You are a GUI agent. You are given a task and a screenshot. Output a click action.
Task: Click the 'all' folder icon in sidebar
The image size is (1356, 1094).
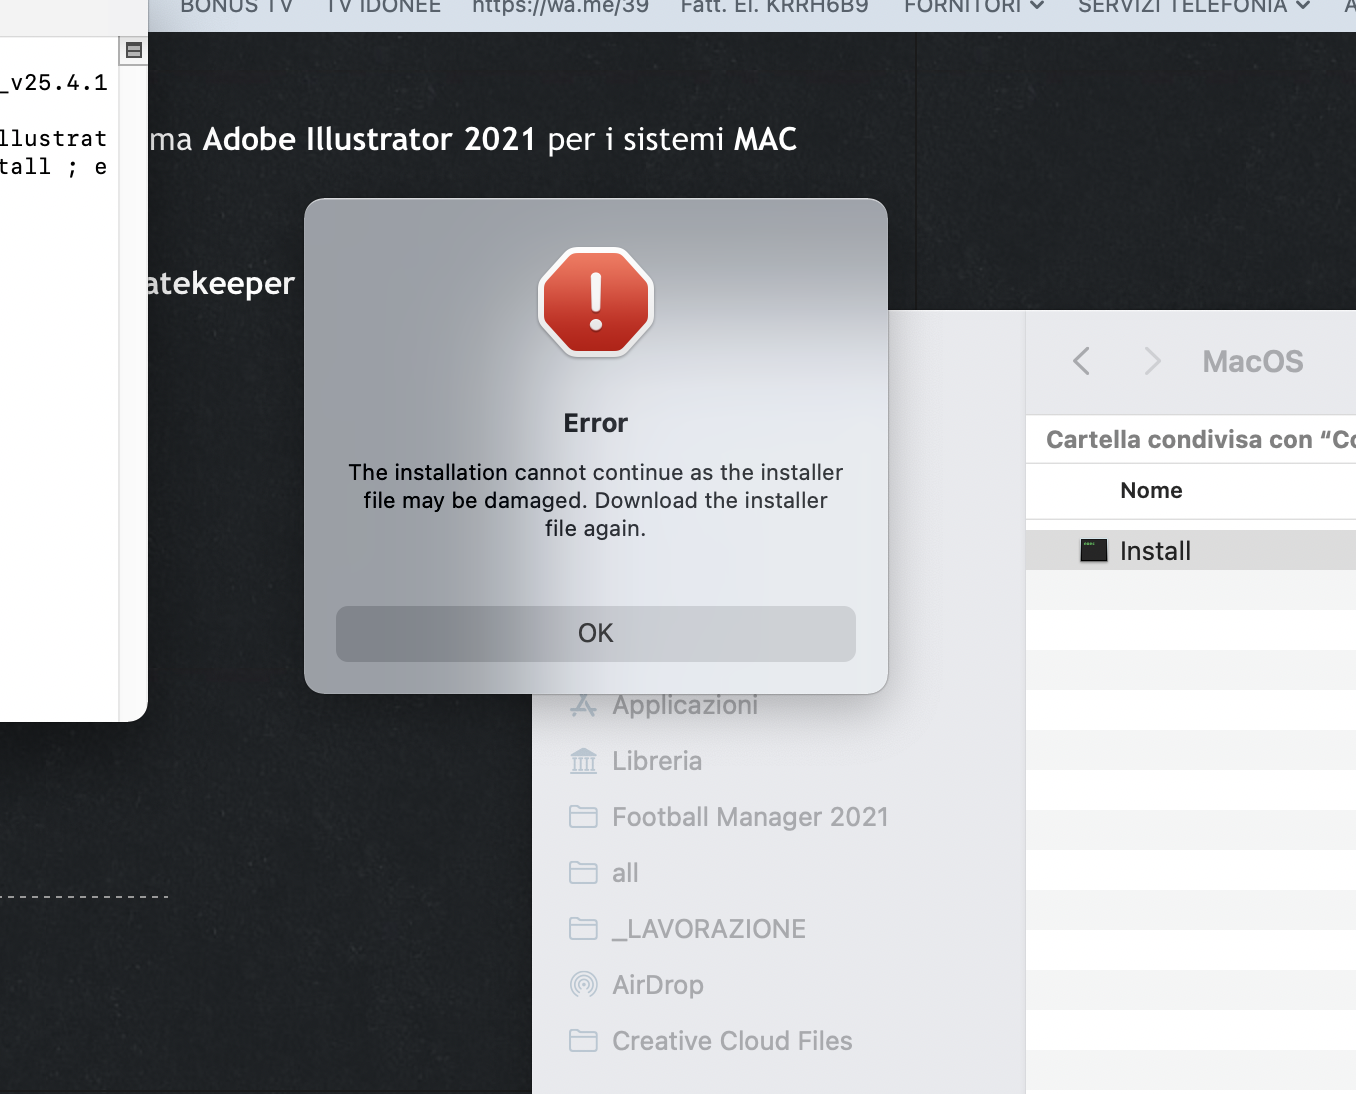coord(583,873)
